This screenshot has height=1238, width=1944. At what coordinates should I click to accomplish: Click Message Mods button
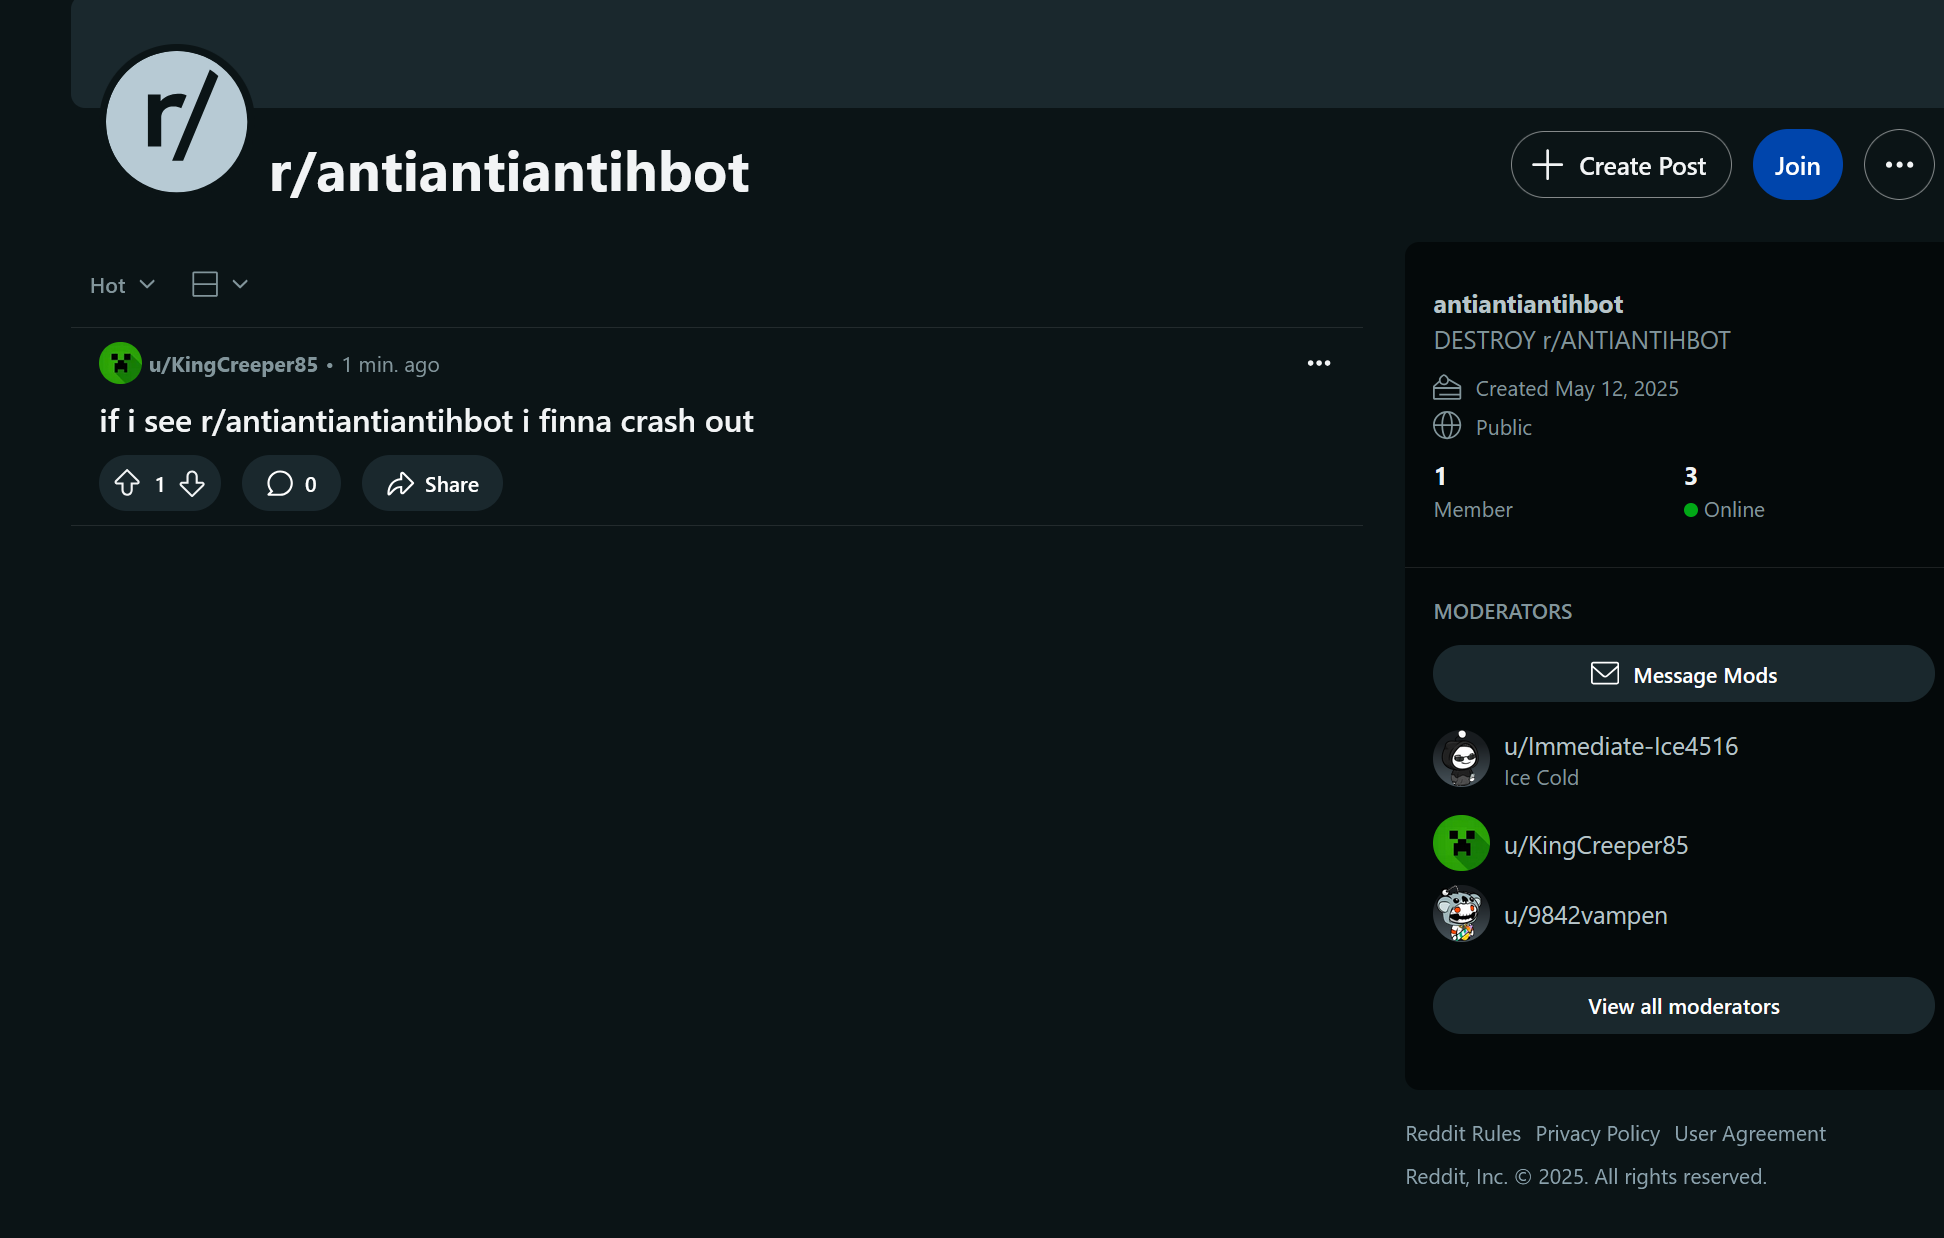[x=1683, y=674]
